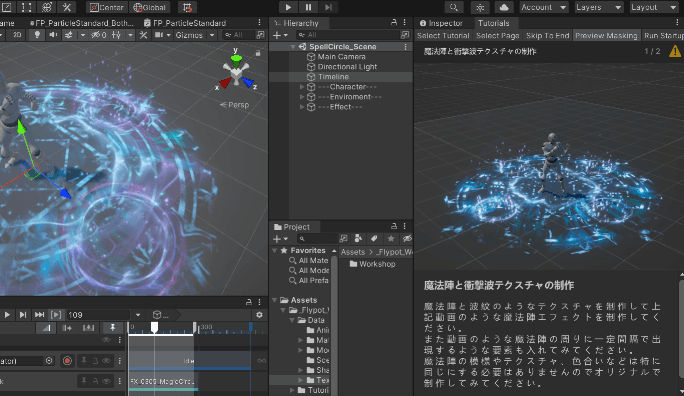Click the green Y axis on orientation gizmo
The image size is (684, 396).
click(236, 58)
